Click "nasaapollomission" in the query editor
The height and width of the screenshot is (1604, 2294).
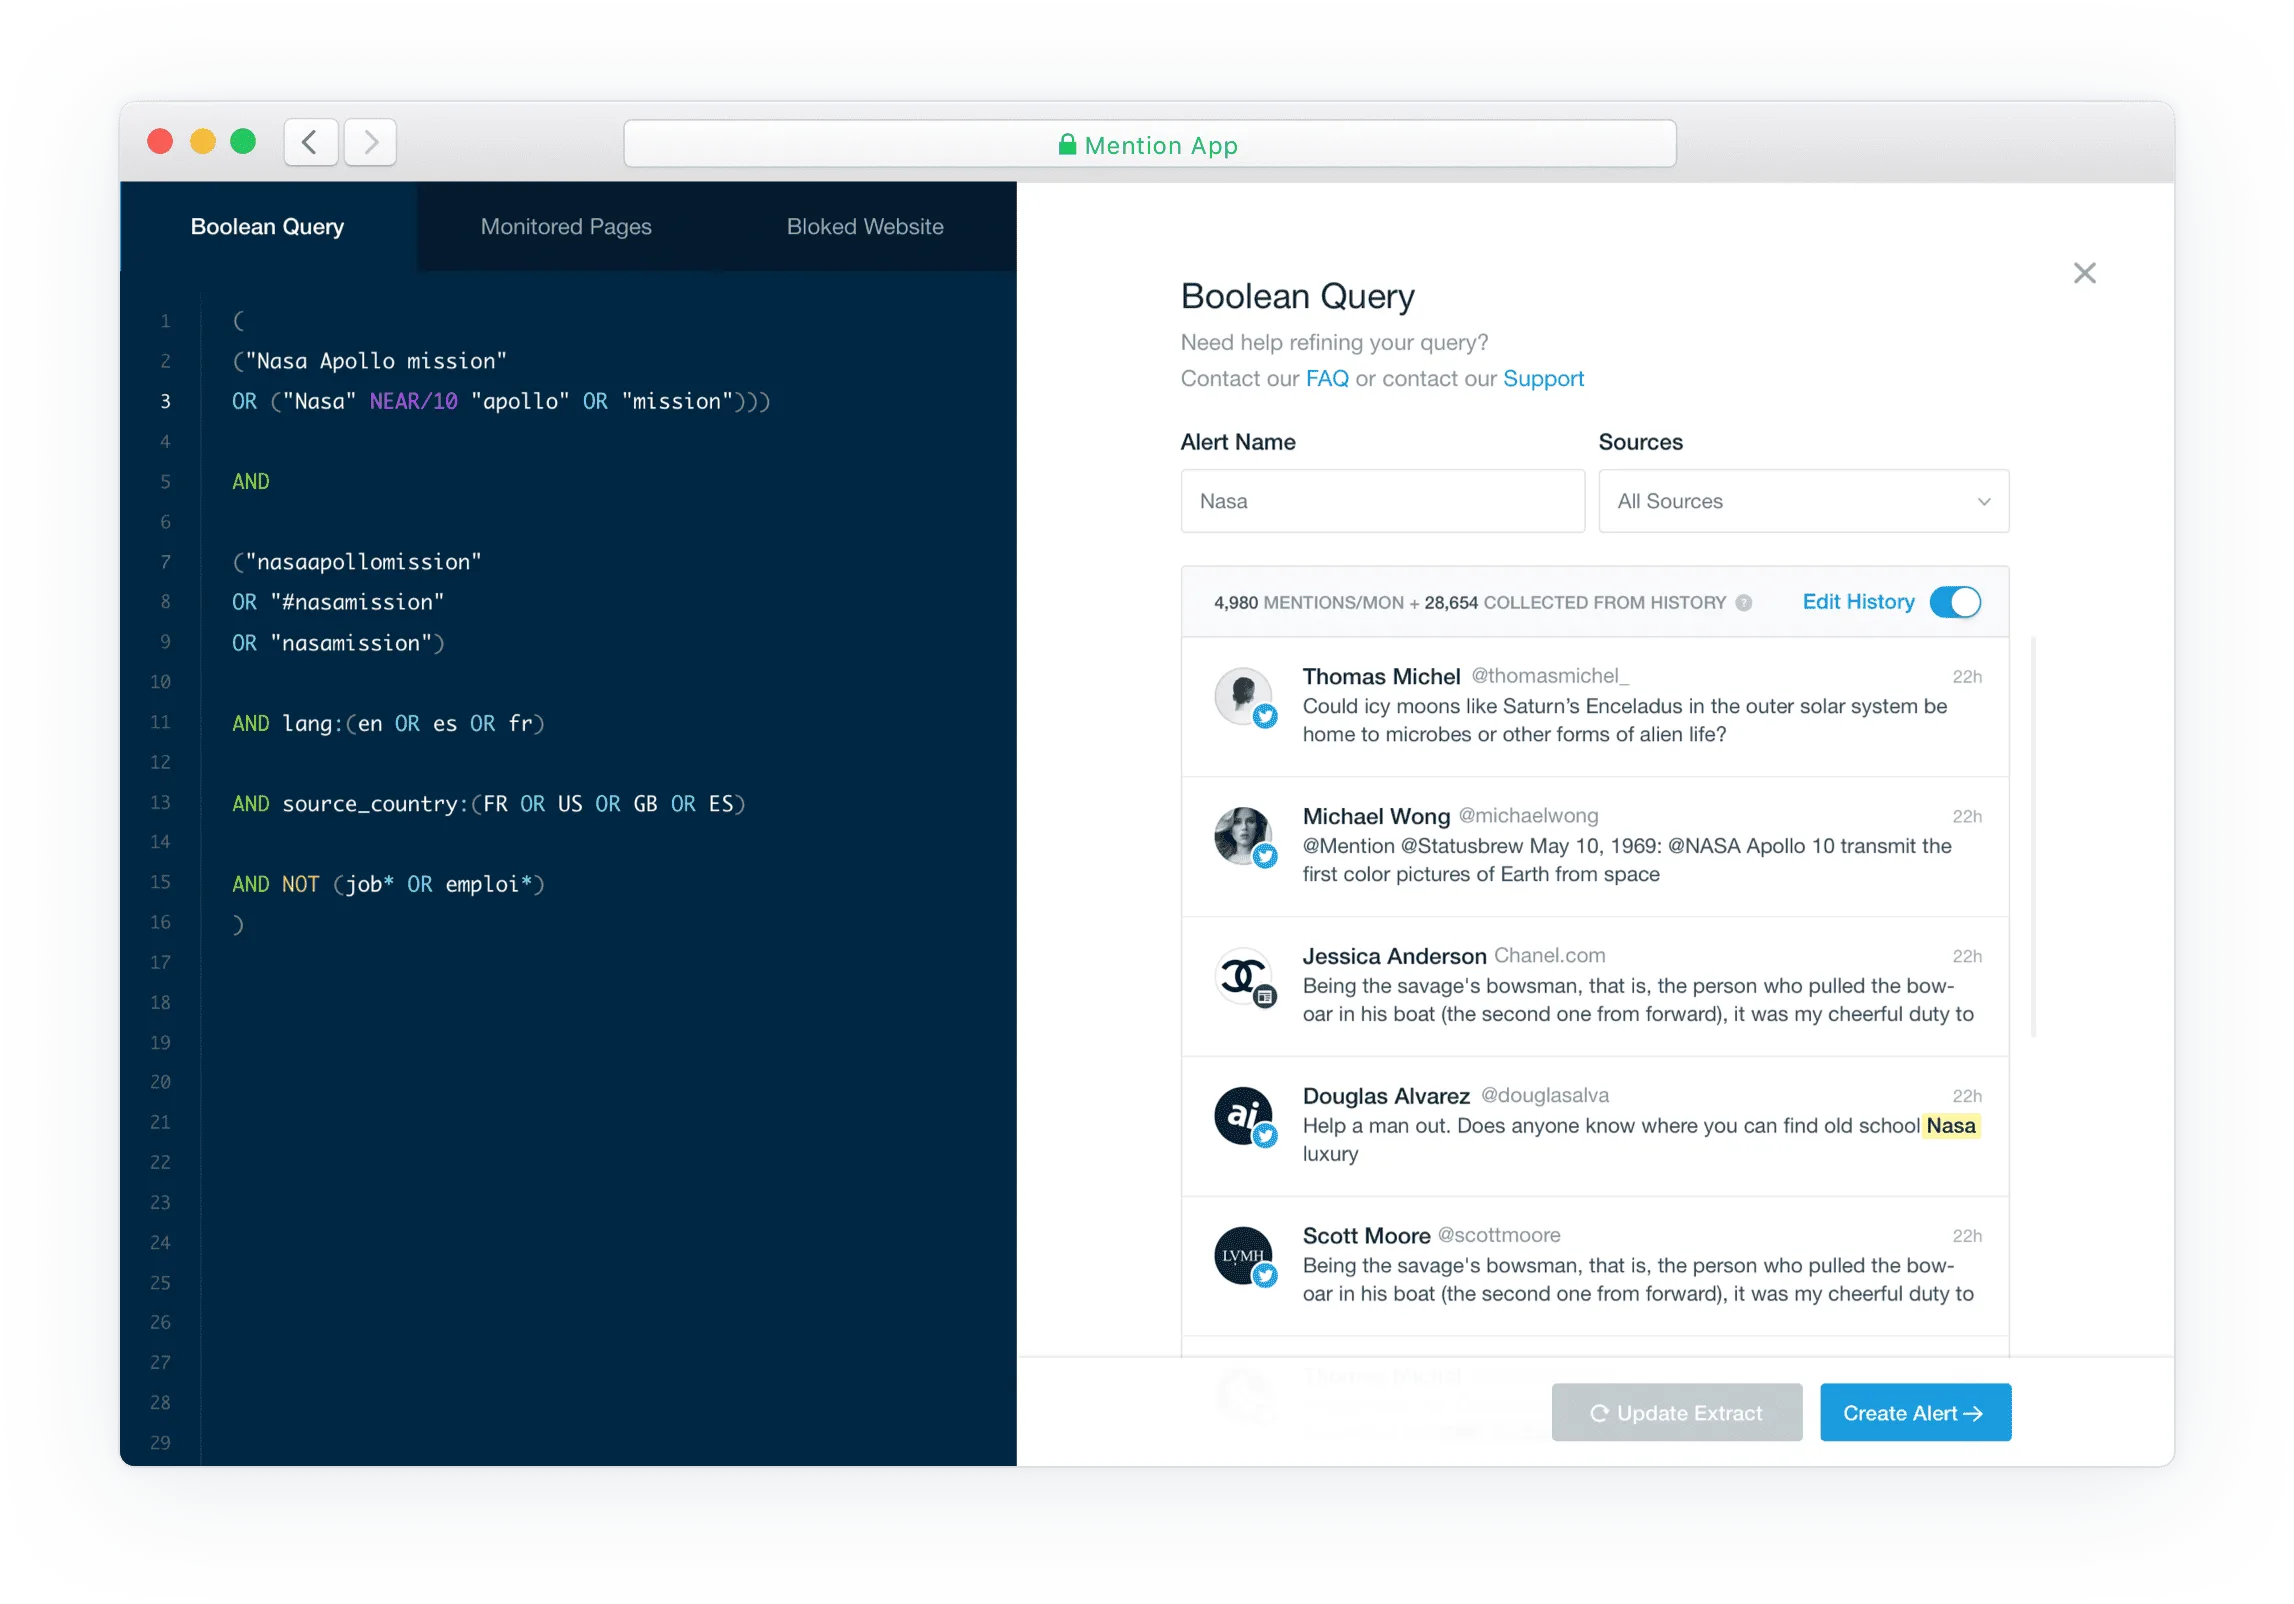[363, 562]
